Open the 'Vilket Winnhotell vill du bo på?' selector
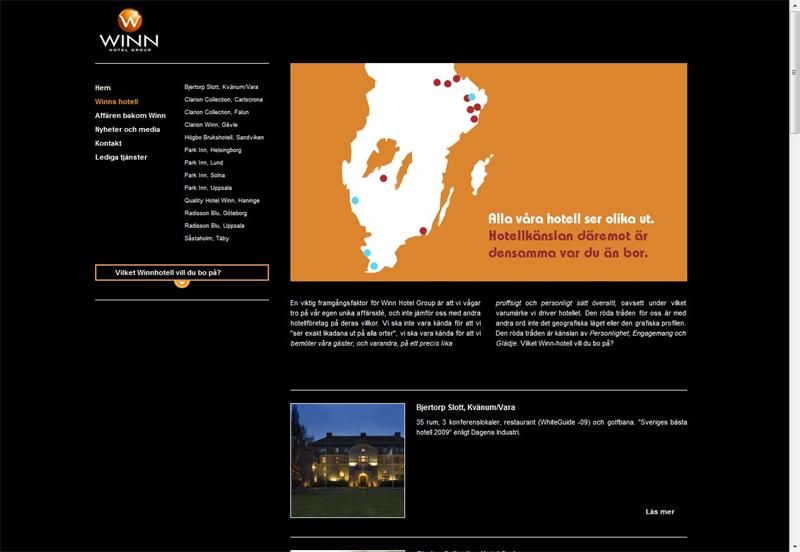Image resolution: width=800 pixels, height=552 pixels. coord(182,272)
